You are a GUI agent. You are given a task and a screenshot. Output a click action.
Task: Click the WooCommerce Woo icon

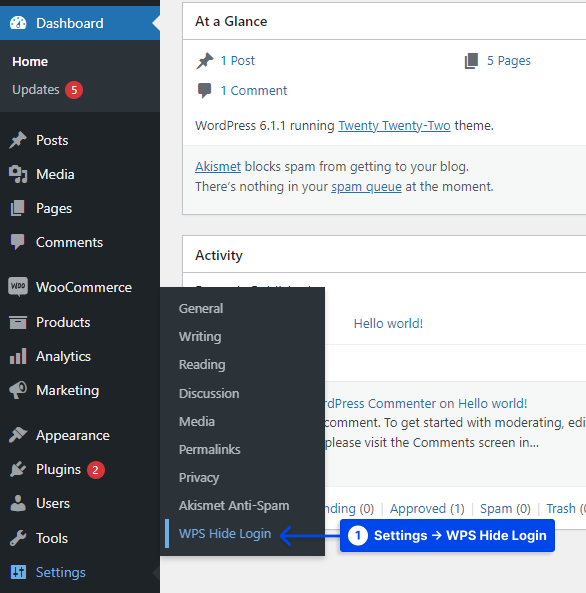[18, 287]
